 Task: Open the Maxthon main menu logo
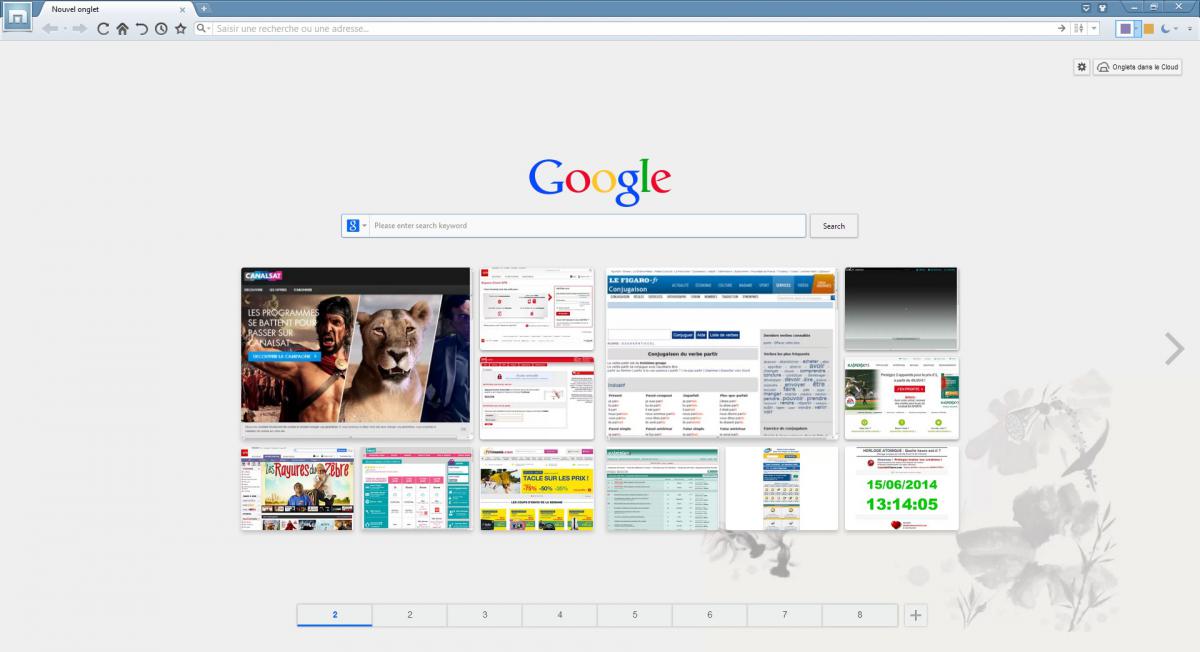[x=17, y=17]
